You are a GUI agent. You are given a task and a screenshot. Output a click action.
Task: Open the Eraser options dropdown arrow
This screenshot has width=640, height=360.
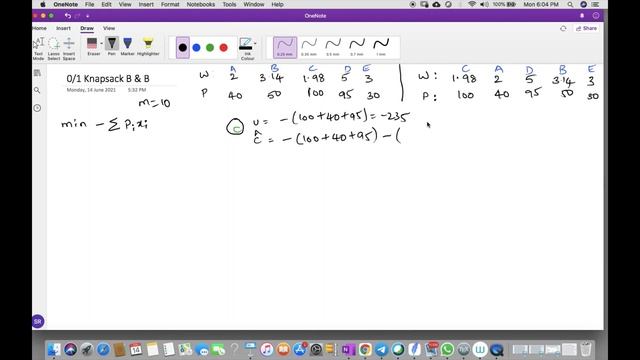click(101, 43)
